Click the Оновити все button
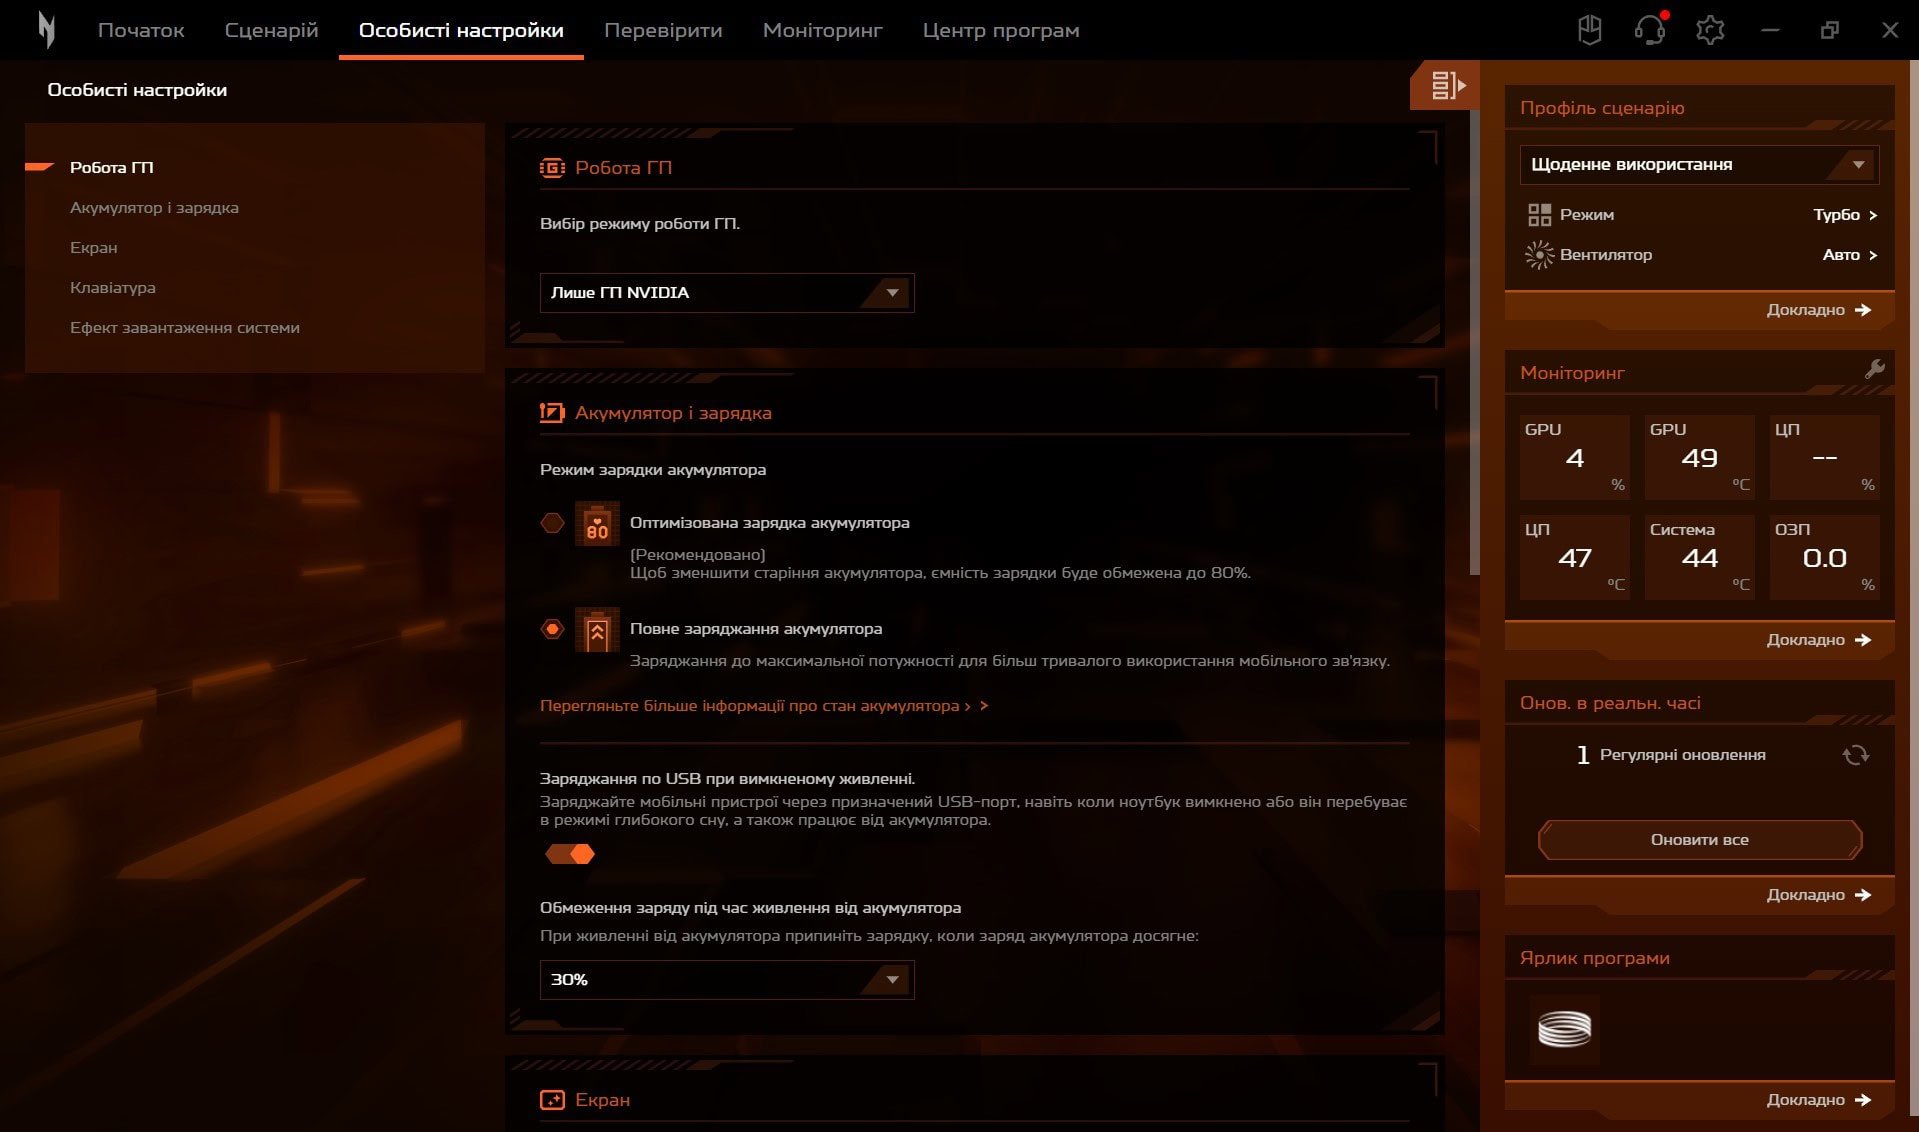Screen dimensions: 1919x1132 (1699, 840)
